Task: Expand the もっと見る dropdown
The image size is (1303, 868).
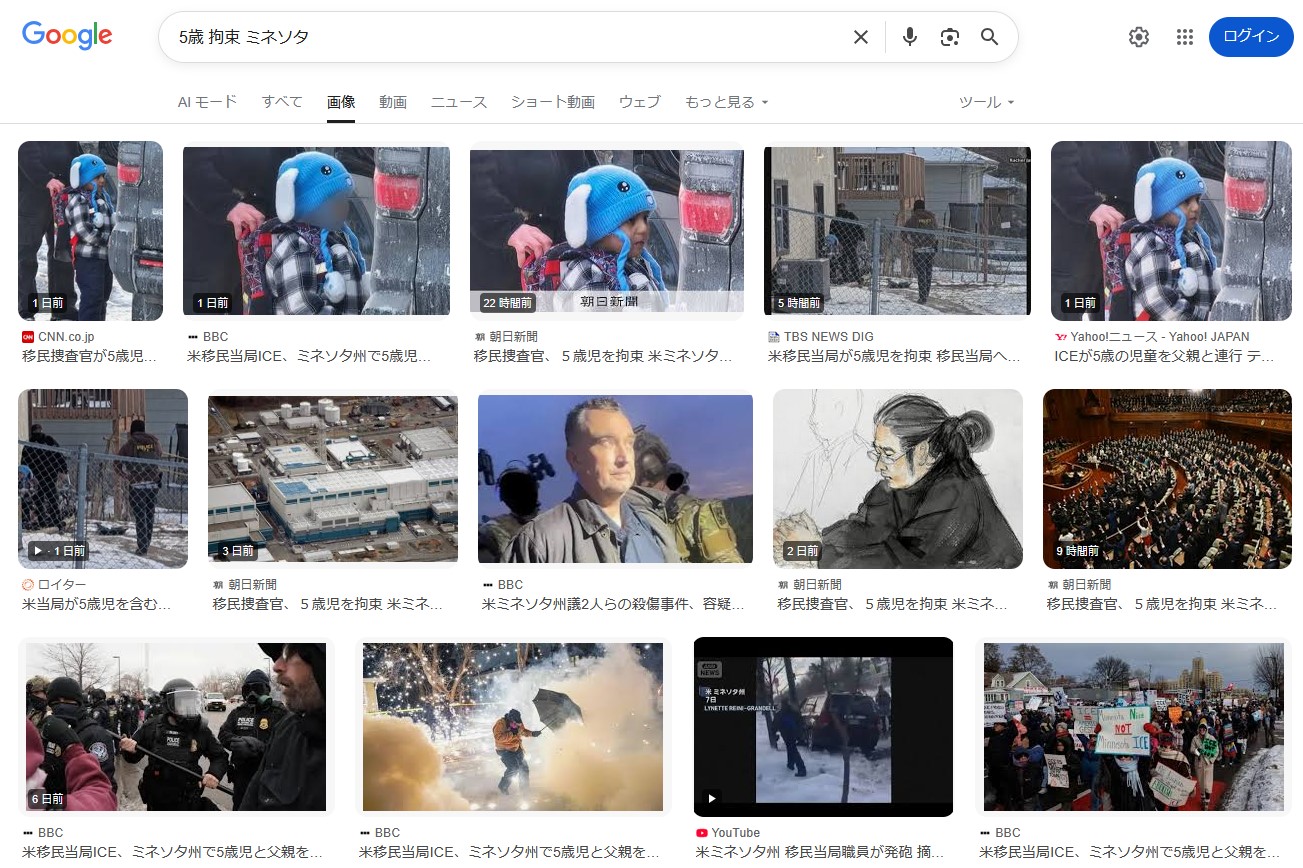Action: (726, 102)
